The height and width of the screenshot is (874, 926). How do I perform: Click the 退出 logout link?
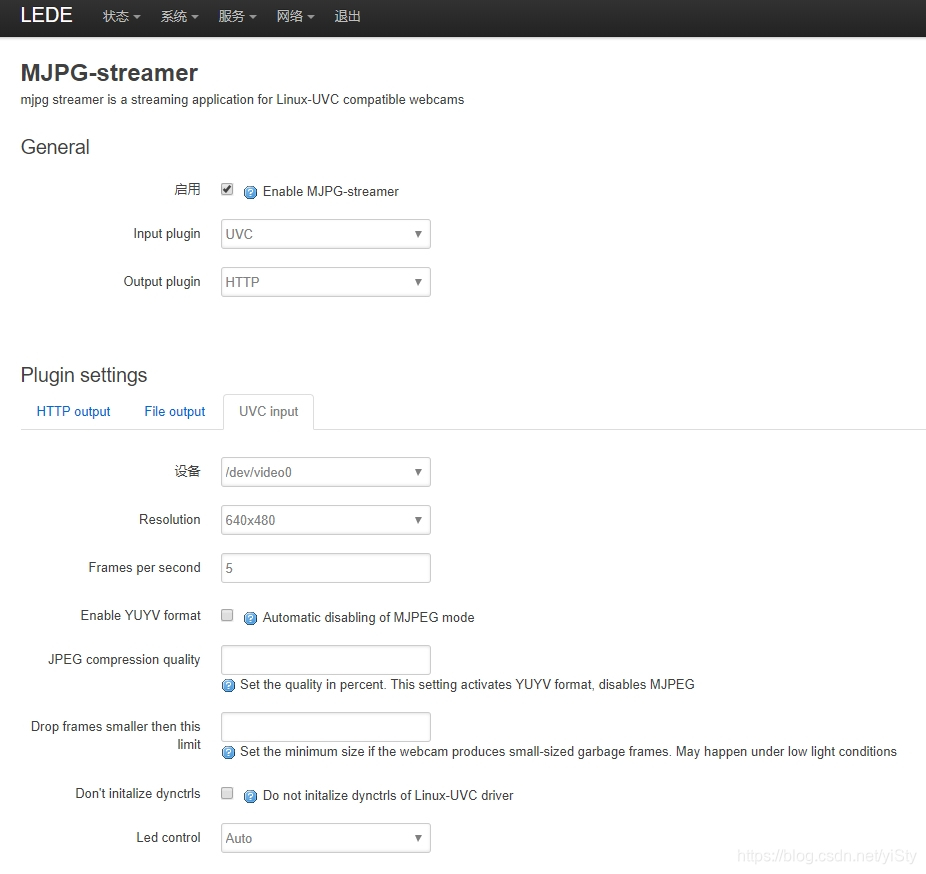click(x=347, y=17)
